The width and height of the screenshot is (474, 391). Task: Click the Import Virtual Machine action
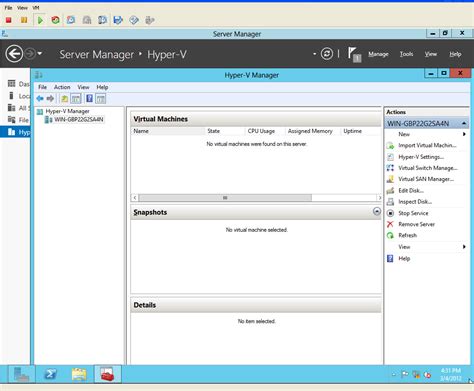427,146
